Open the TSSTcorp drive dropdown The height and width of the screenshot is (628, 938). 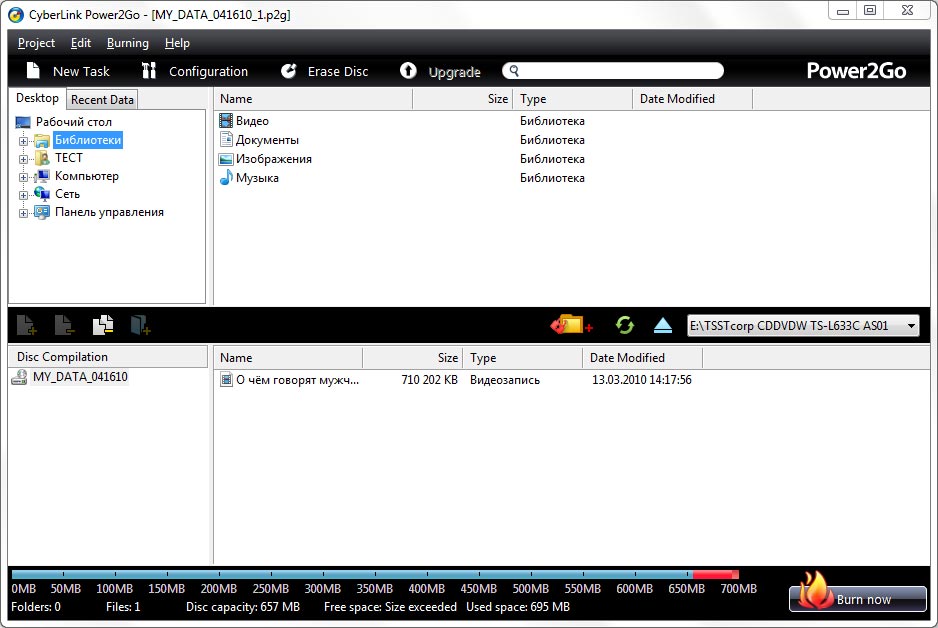pyautogui.click(x=911, y=326)
